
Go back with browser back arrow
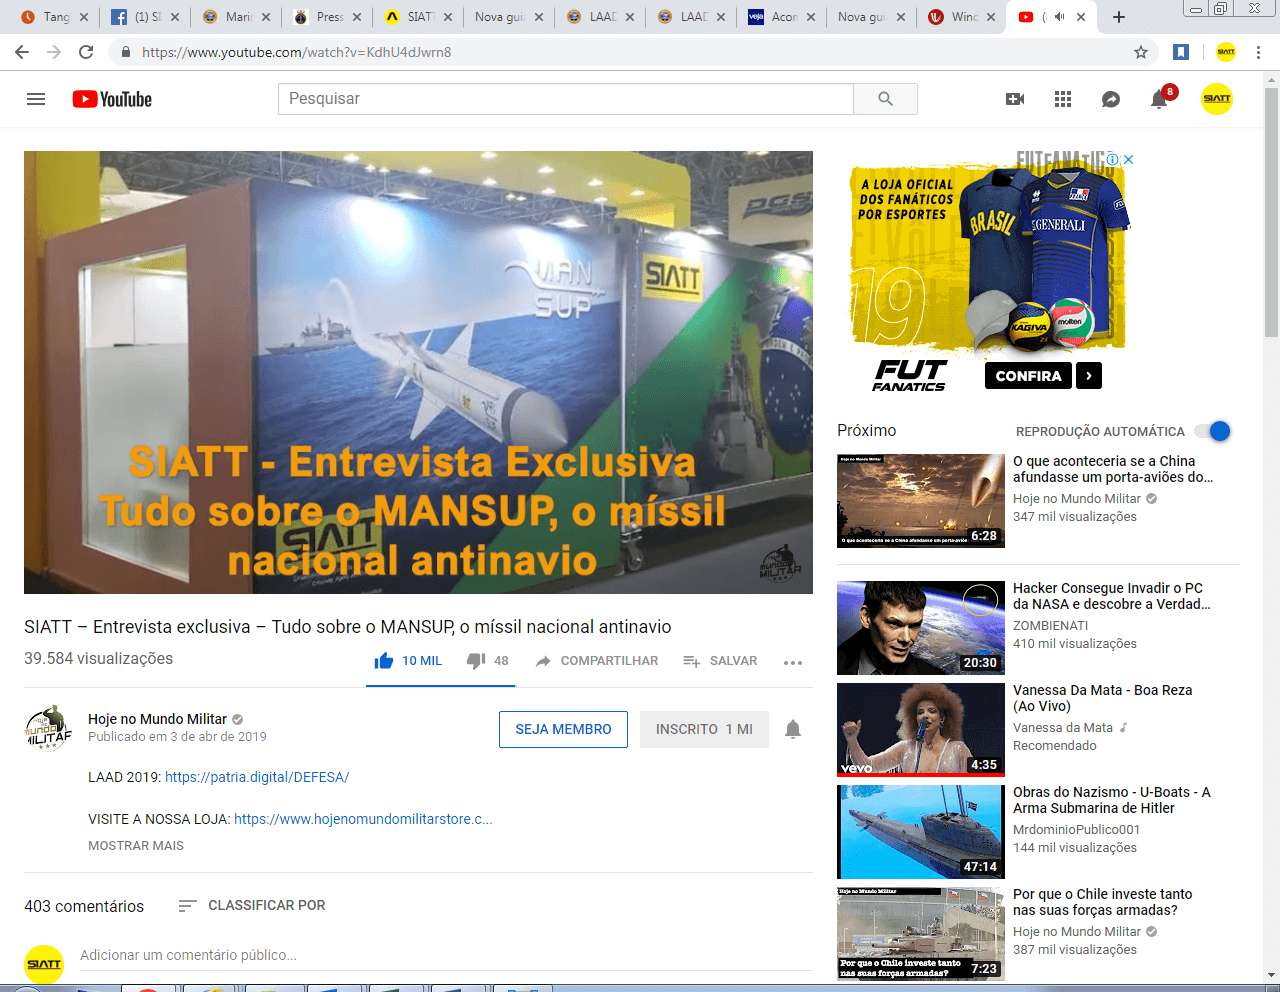click(22, 52)
